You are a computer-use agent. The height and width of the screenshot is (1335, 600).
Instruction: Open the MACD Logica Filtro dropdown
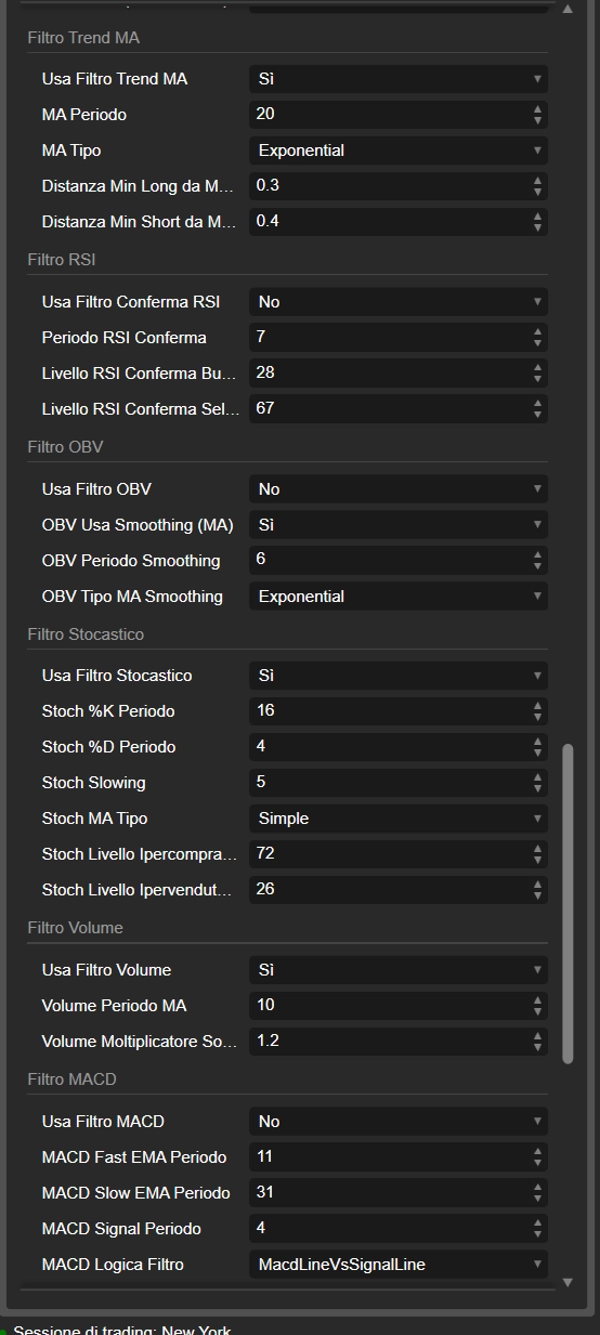pos(397,1264)
